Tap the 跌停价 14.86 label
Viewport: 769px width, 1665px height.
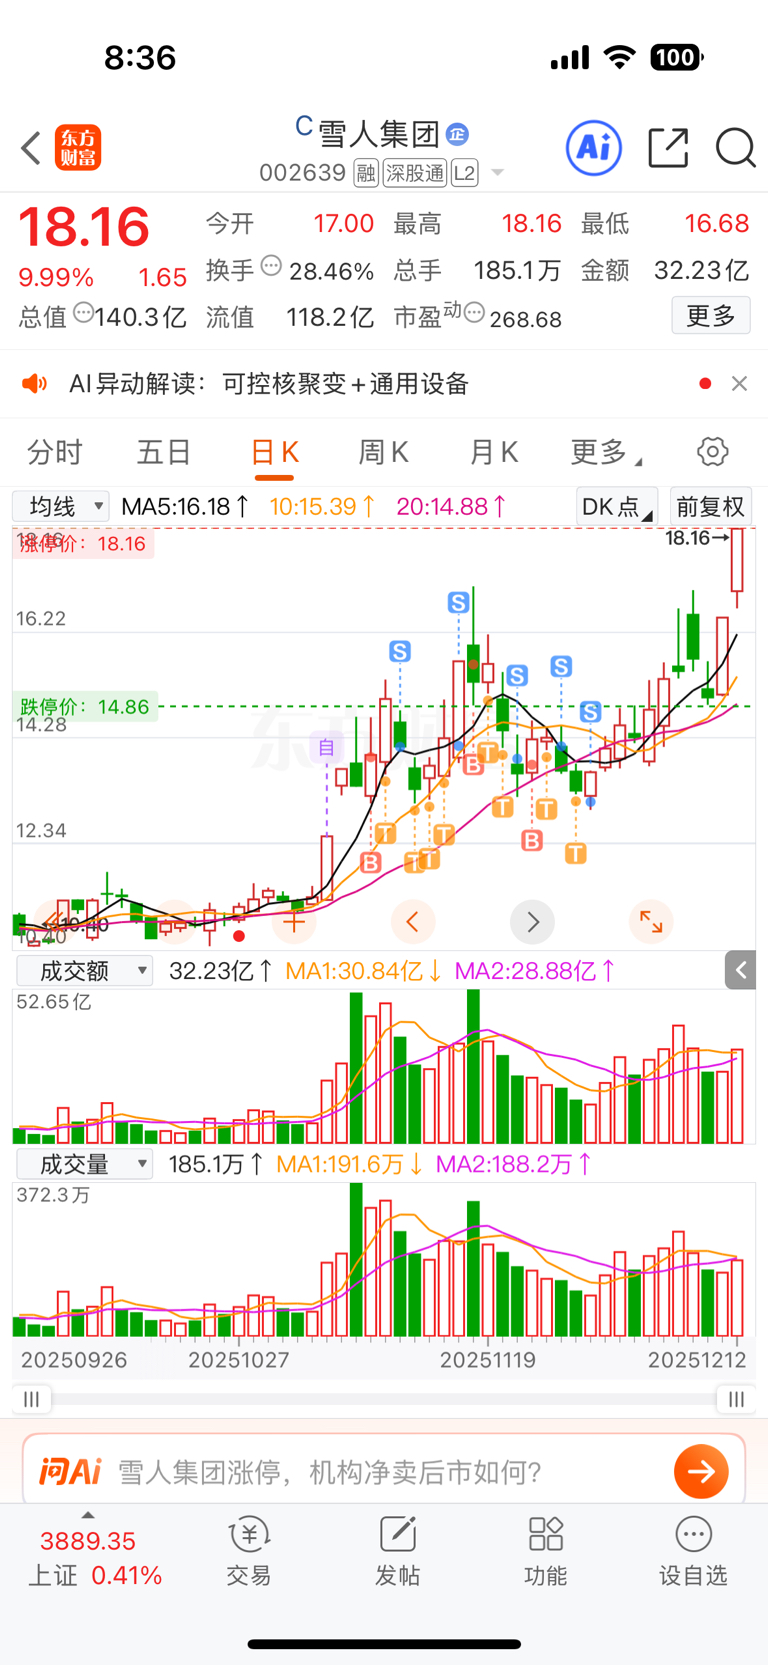(85, 707)
